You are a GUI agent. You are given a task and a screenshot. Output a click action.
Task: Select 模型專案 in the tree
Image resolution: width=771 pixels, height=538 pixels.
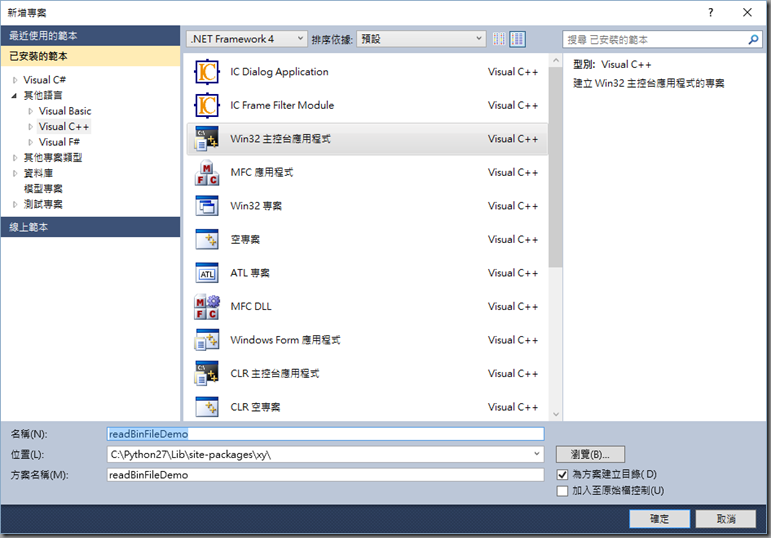(43, 189)
